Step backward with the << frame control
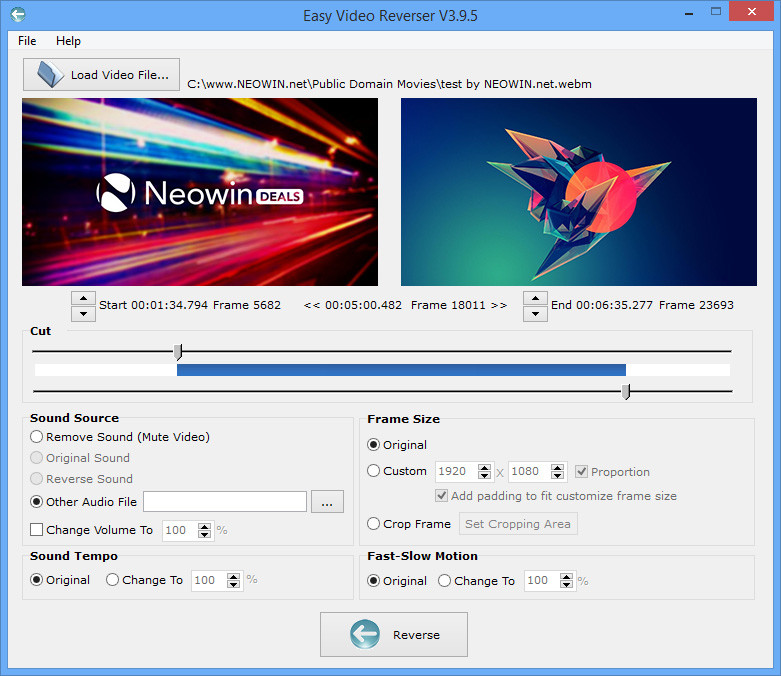781x676 pixels. coord(312,305)
